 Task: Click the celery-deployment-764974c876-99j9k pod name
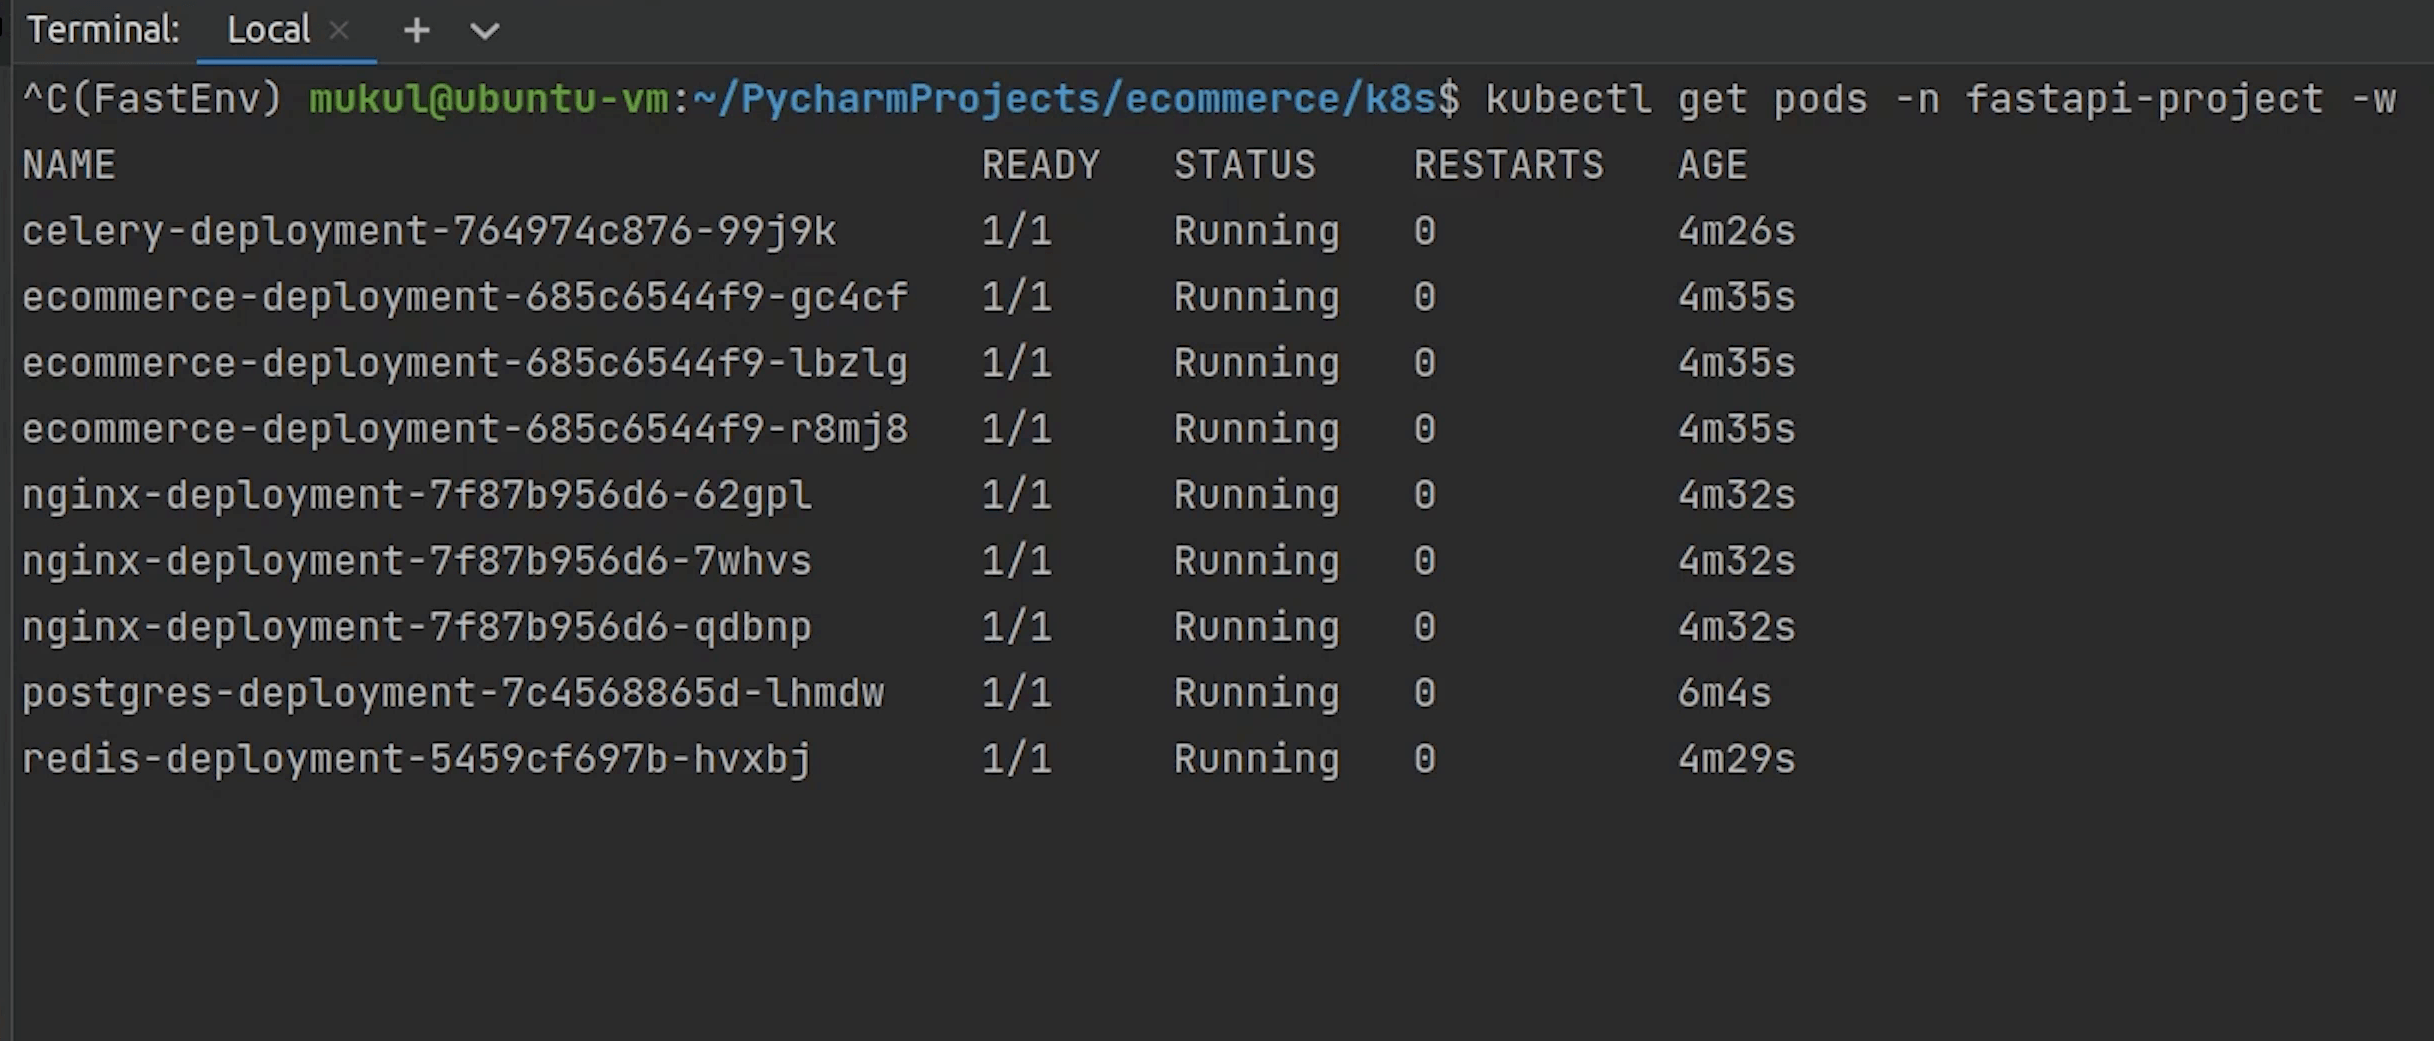click(429, 231)
